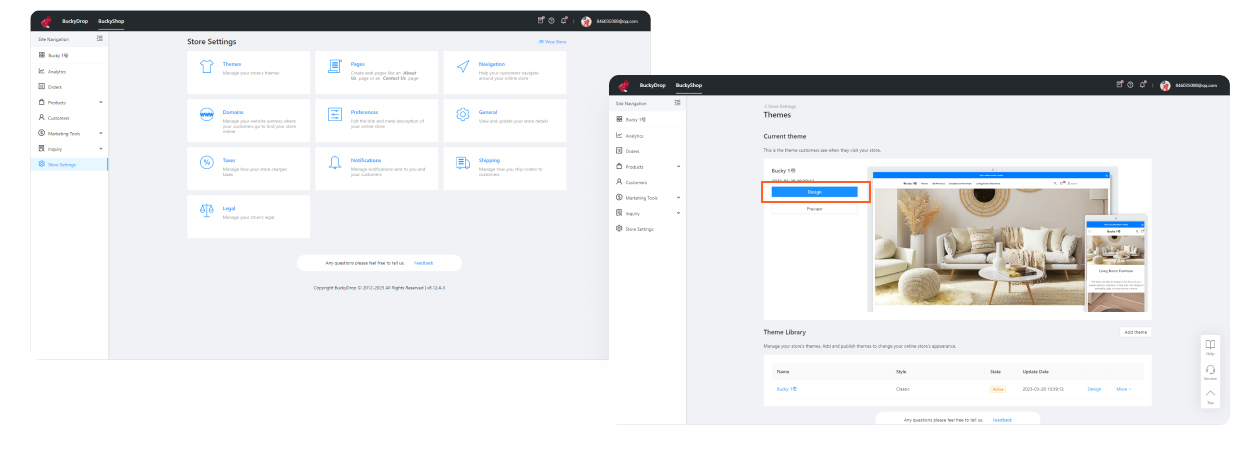Screen dimensions: 1260x475
Task: Click user avatar in Themes window header
Action: pyautogui.click(x=1165, y=85)
